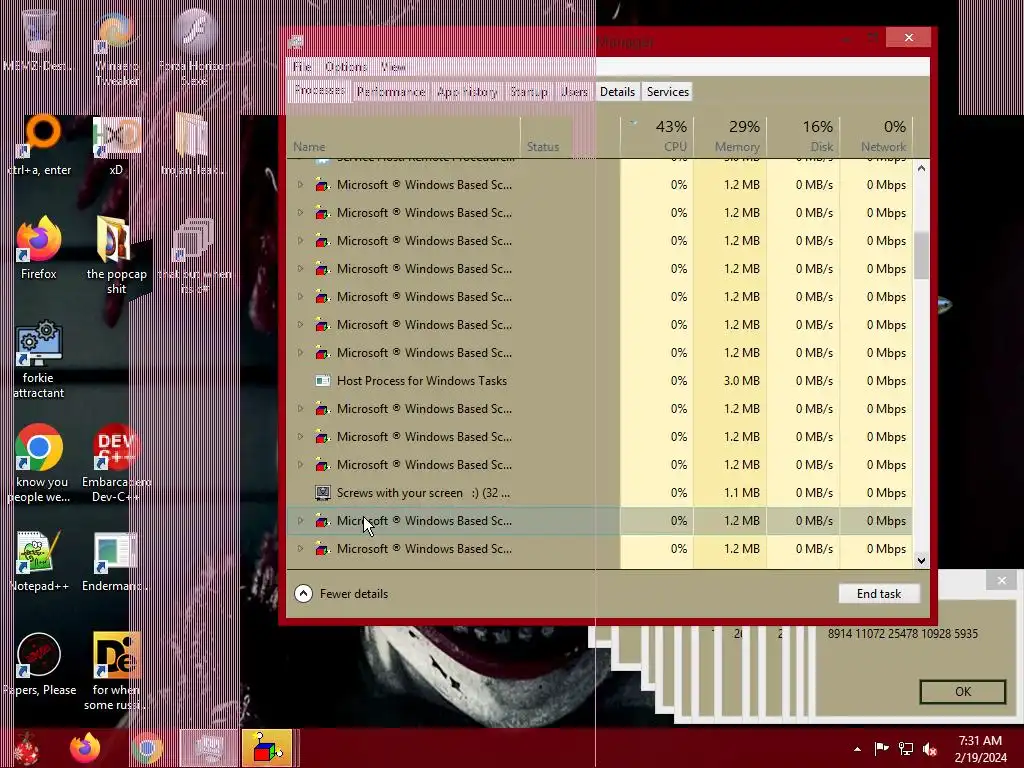This screenshot has width=1024, height=768.
Task: Open the Forza Horizon 5.exe desktop icon
Action: [x=195, y=47]
